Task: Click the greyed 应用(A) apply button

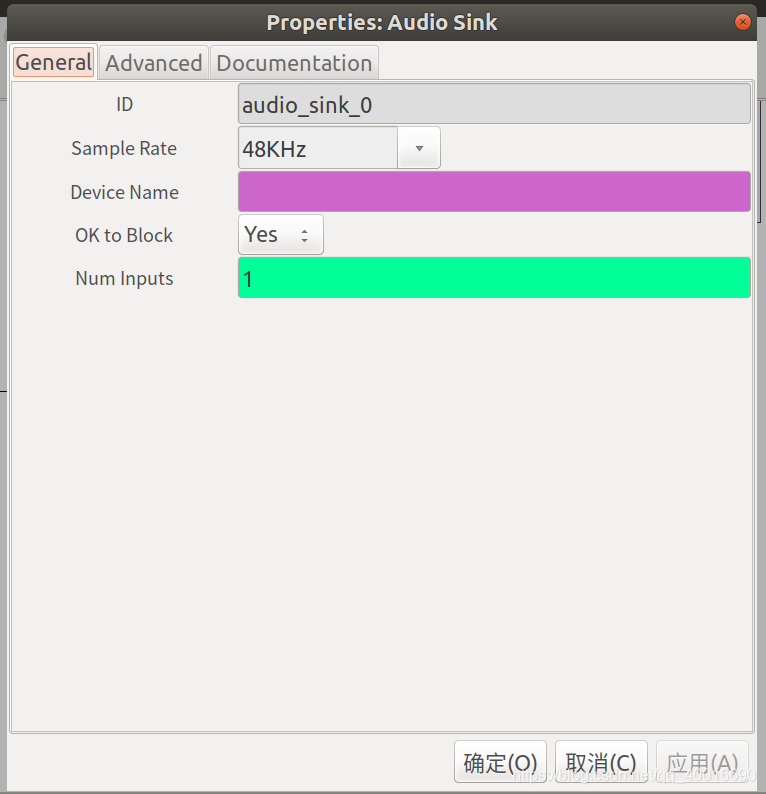Action: pos(702,762)
